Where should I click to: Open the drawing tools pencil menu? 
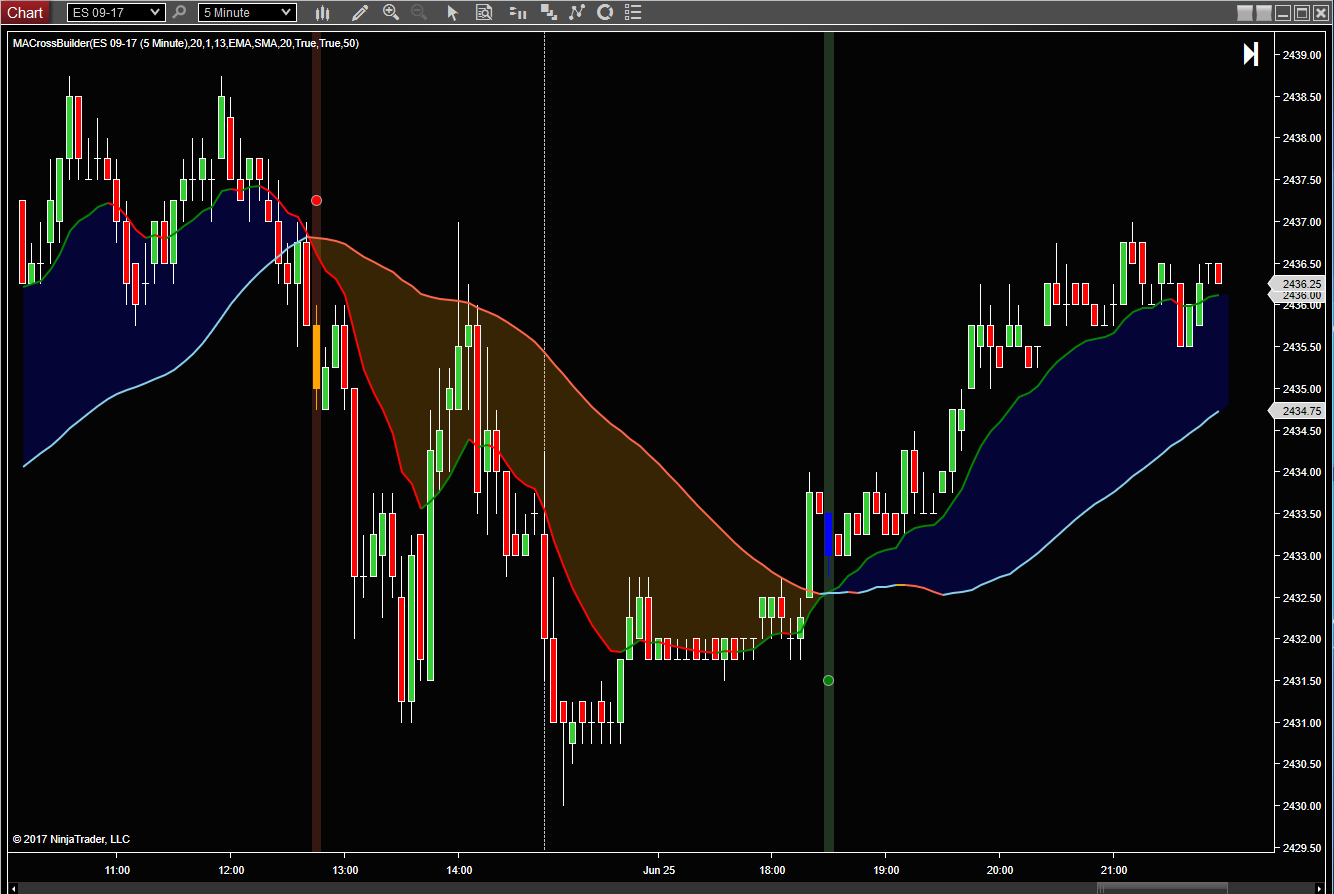coord(360,13)
